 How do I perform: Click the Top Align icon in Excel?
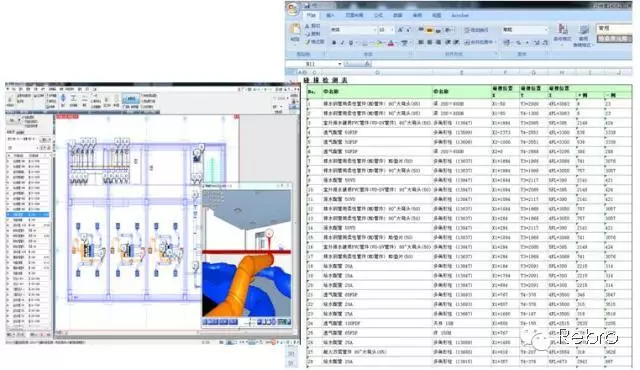pos(421,30)
